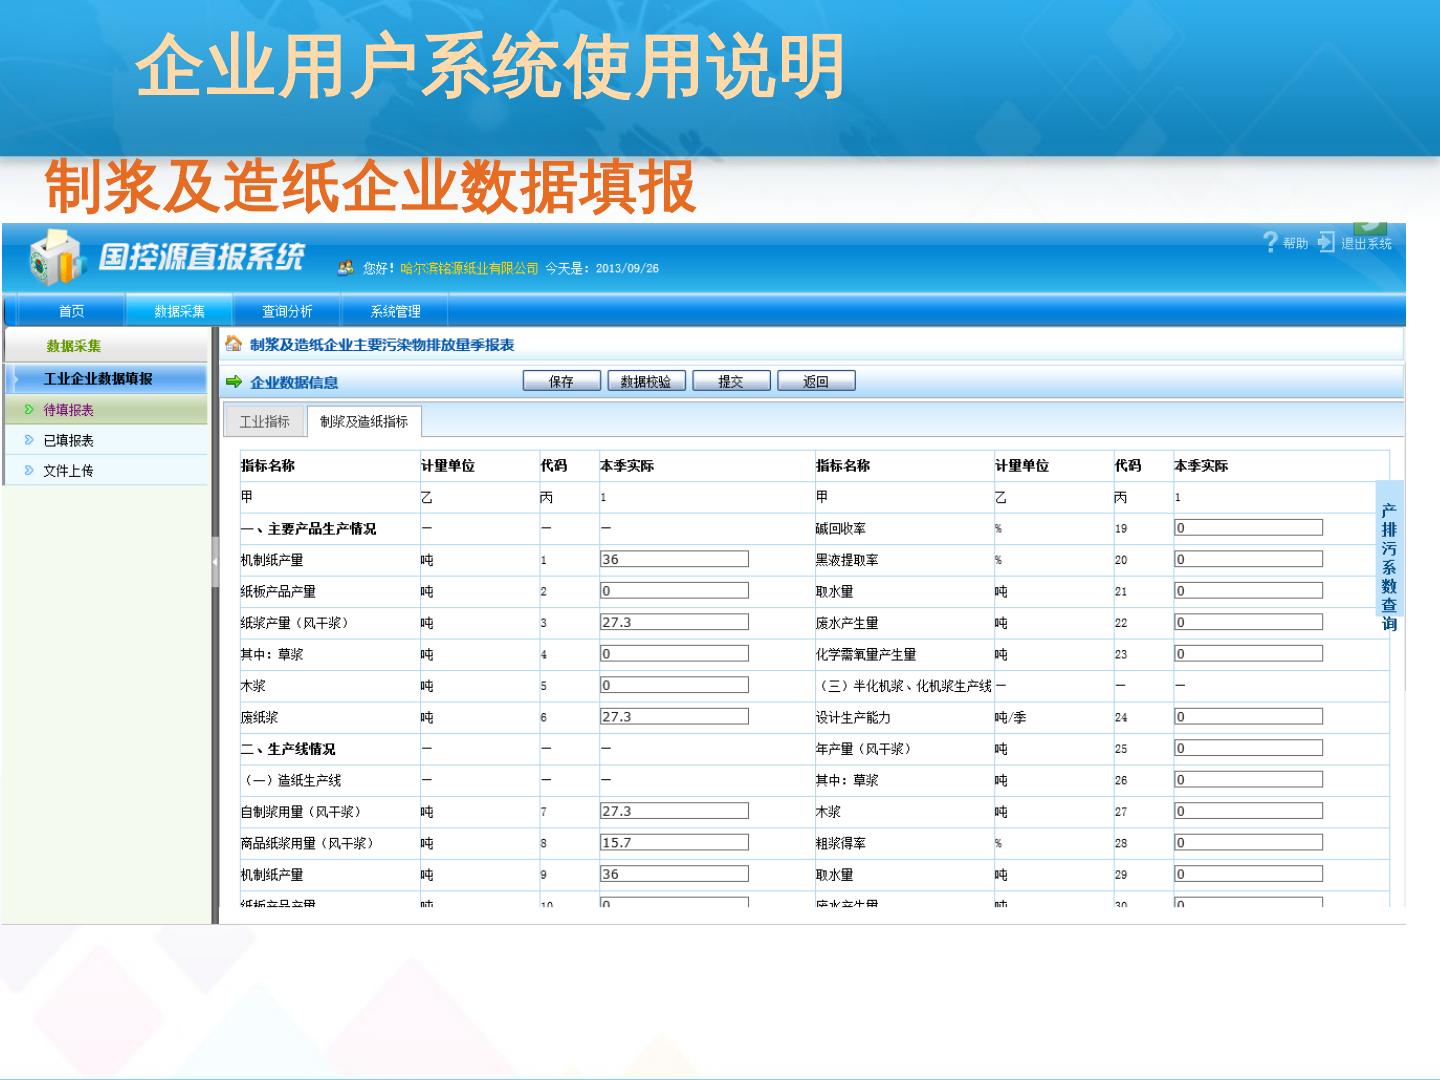Expand the 已填报表 sidebar item
Screen dimensions: 1440x1080
point(68,441)
